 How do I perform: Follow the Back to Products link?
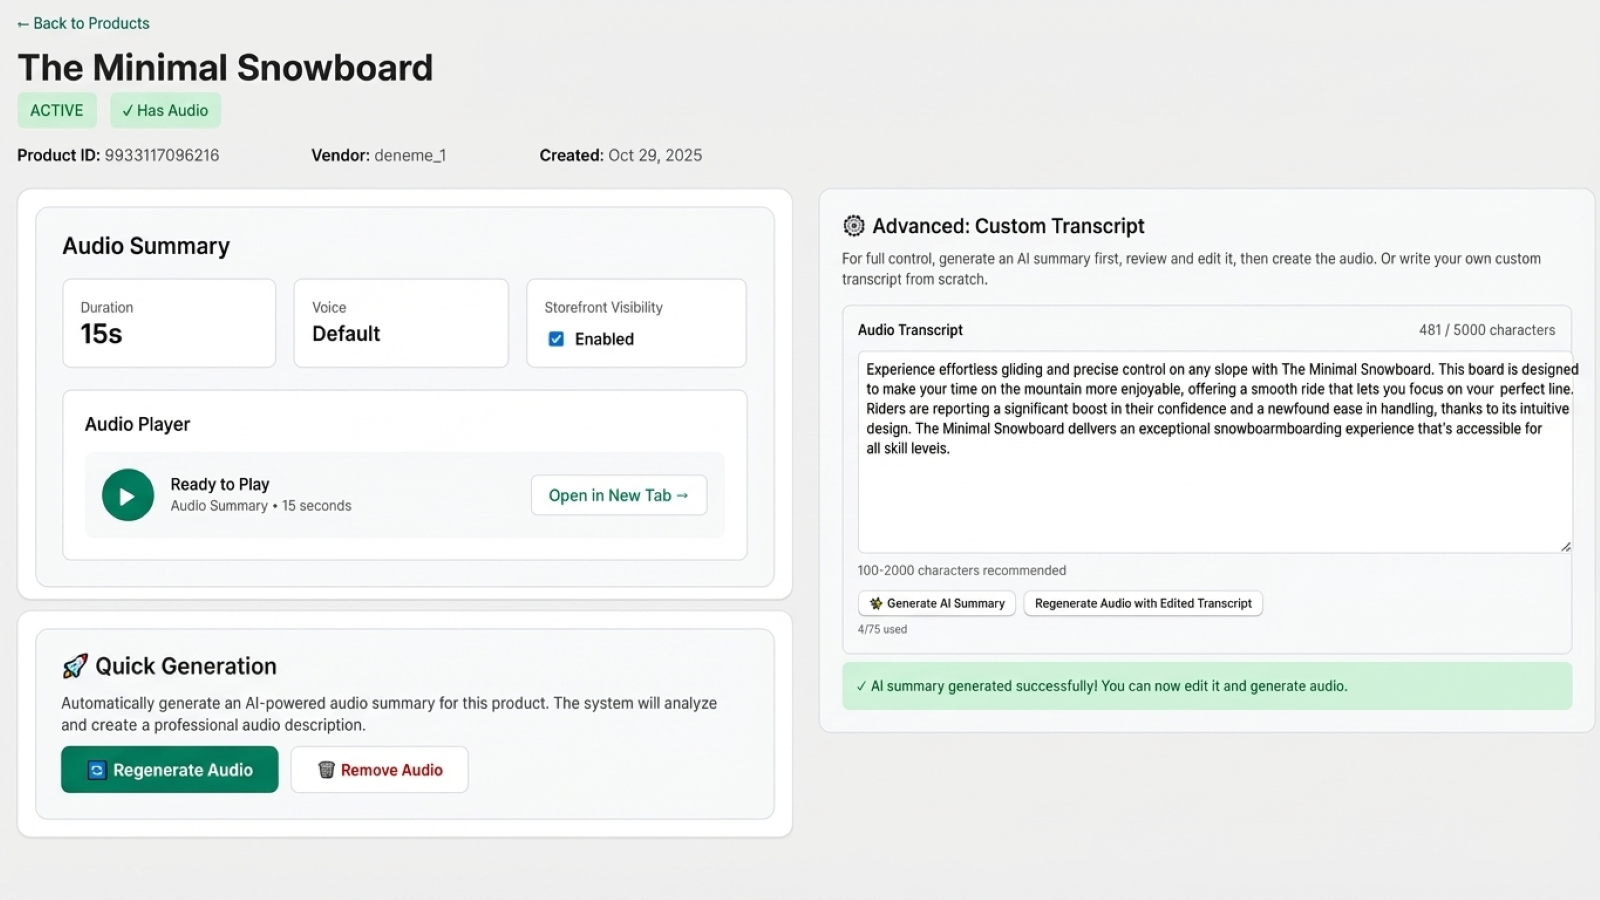82,22
